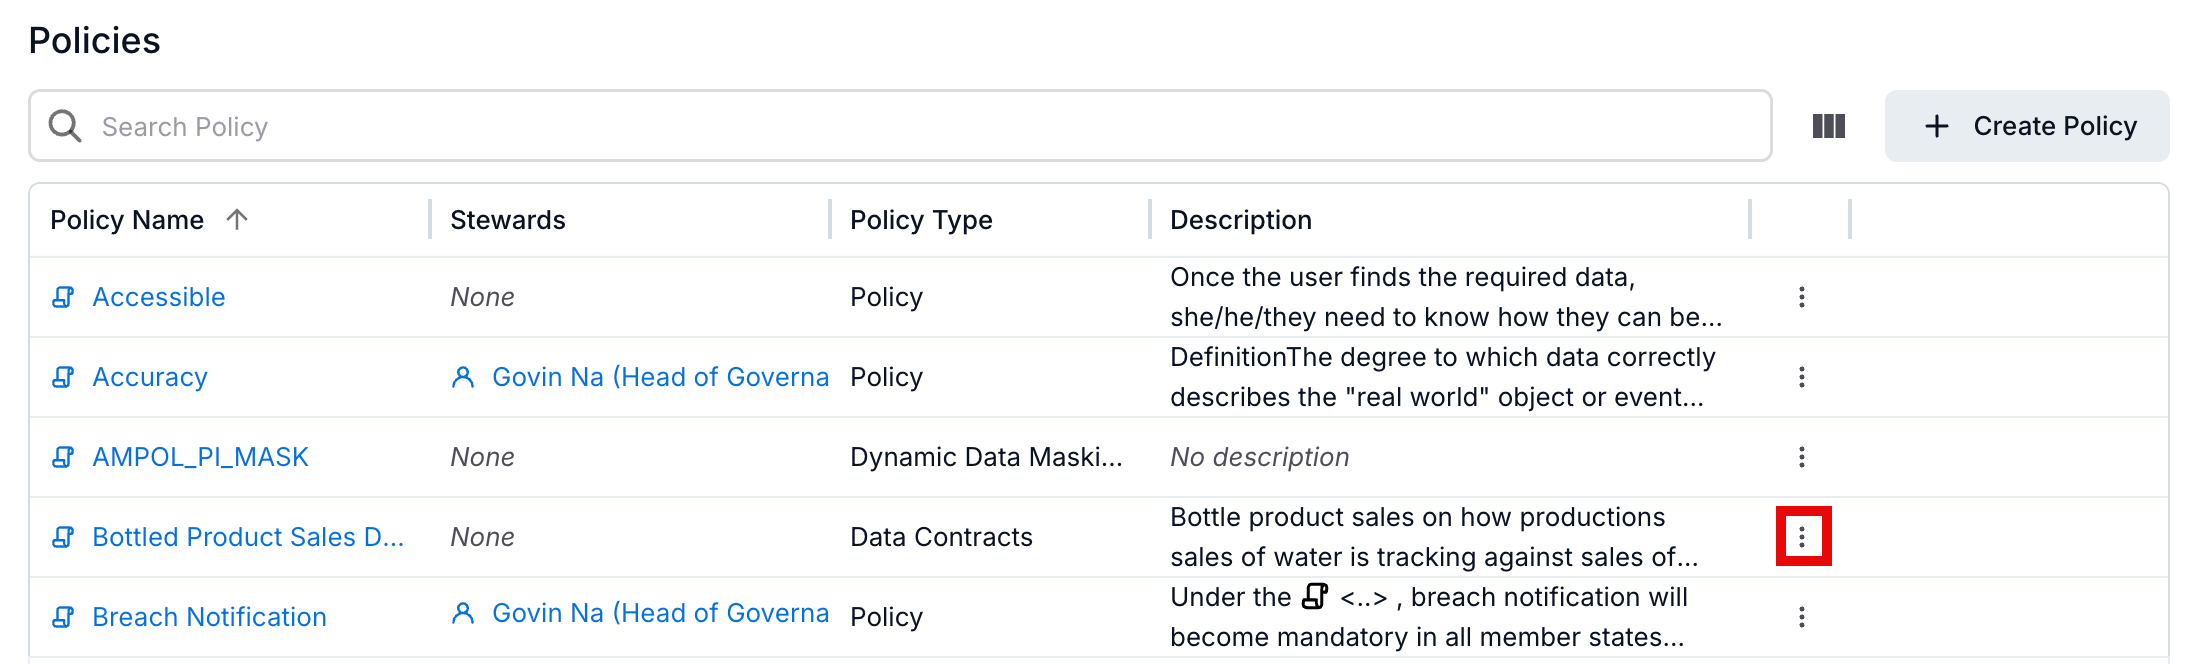Open three-dot menu for Breach Notification

[1802, 617]
